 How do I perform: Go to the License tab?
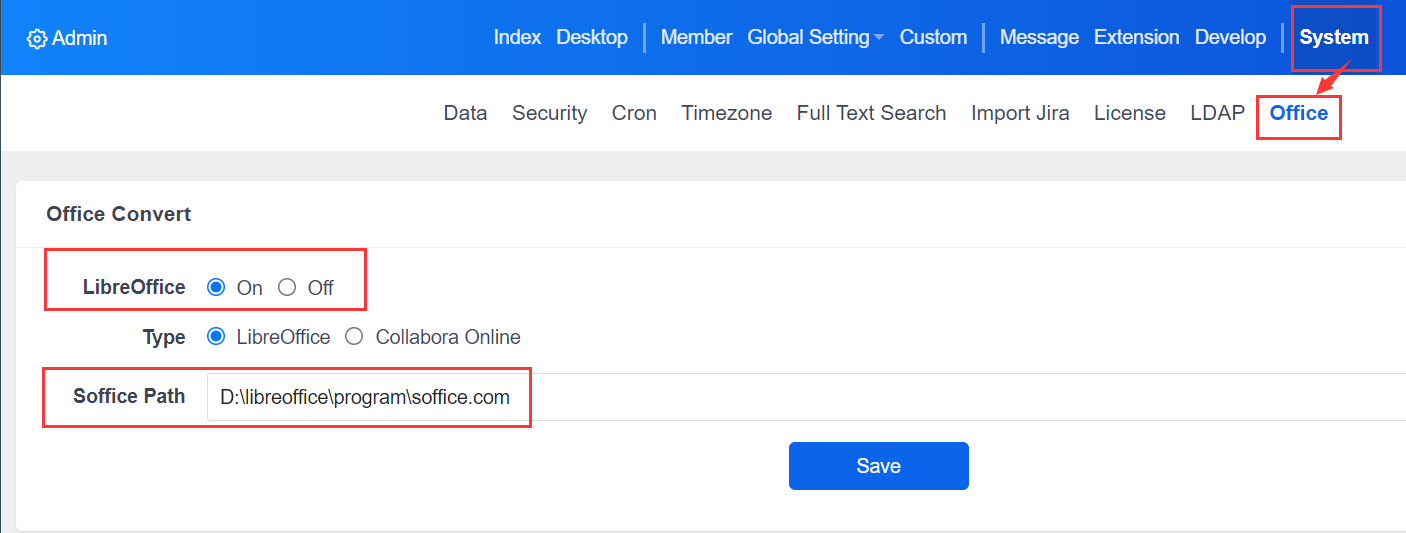[x=1129, y=113]
